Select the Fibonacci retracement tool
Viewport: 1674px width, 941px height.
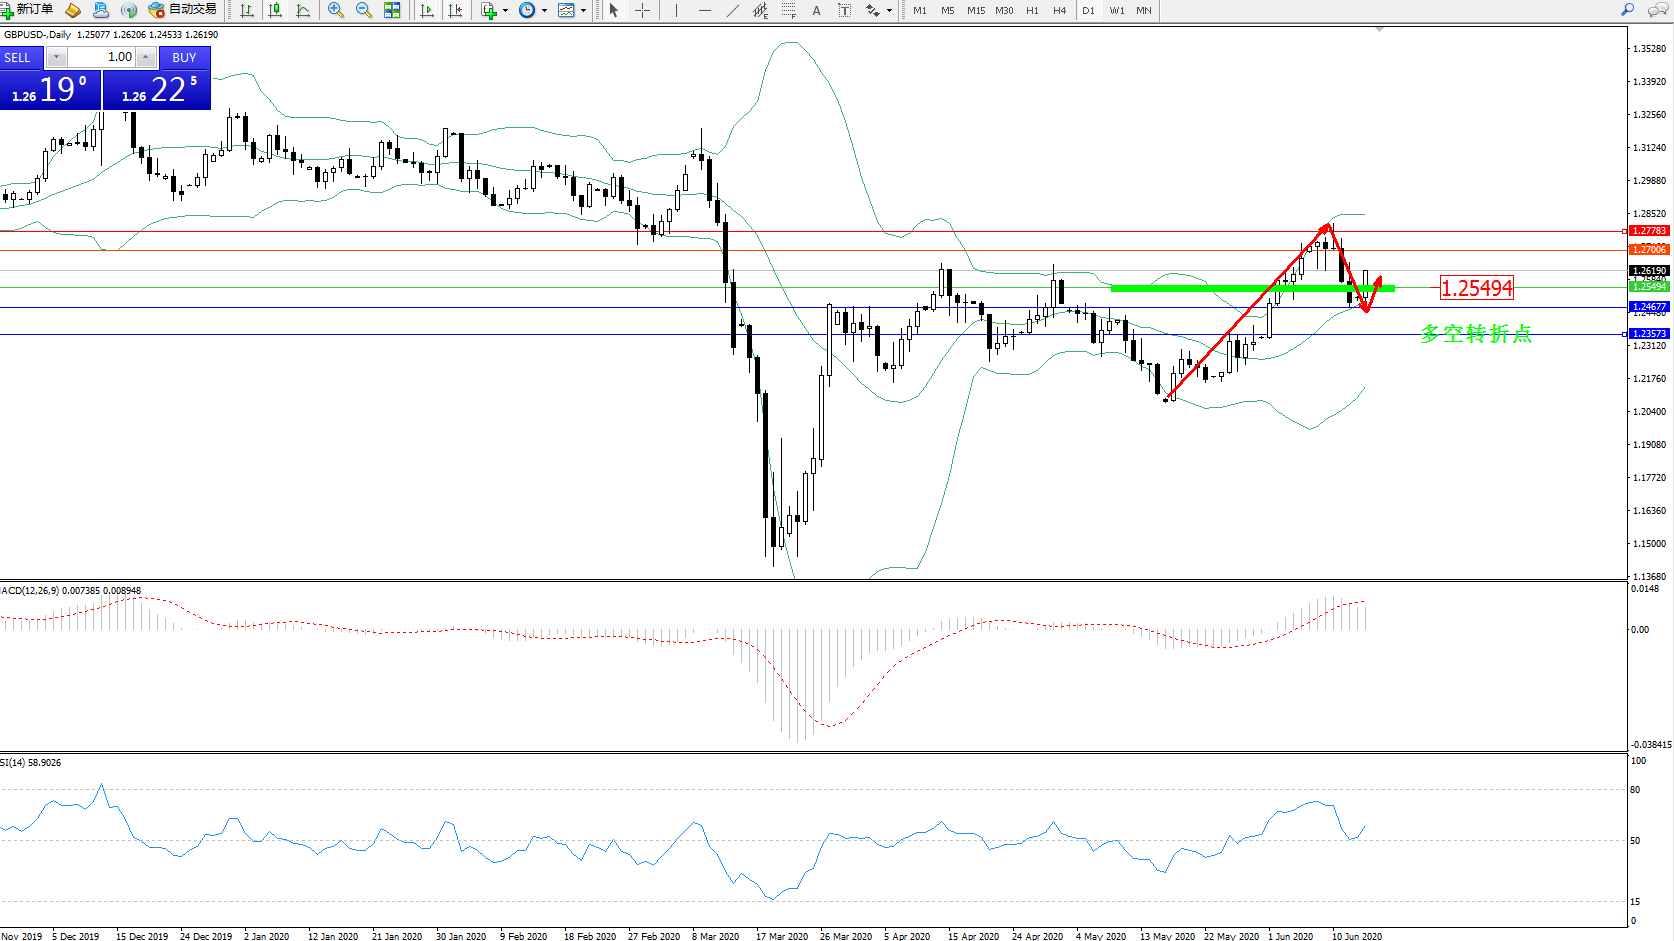pyautogui.click(x=789, y=10)
